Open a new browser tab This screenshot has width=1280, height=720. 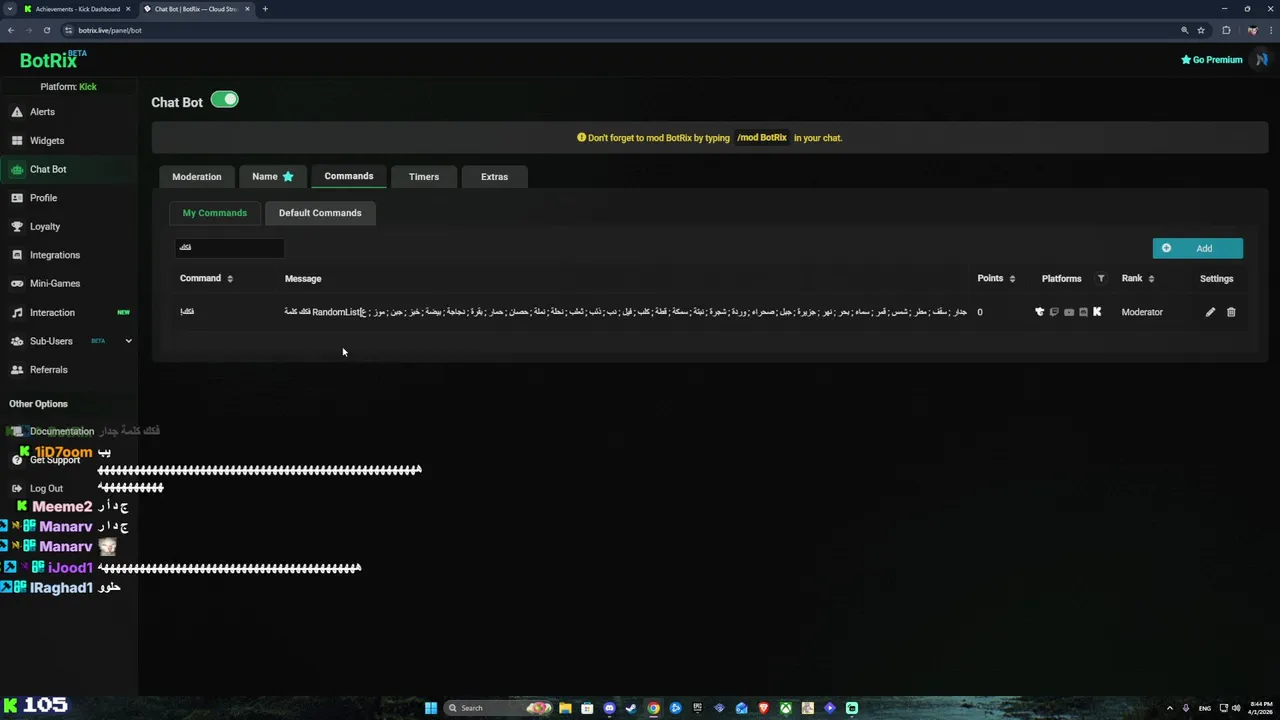(265, 9)
